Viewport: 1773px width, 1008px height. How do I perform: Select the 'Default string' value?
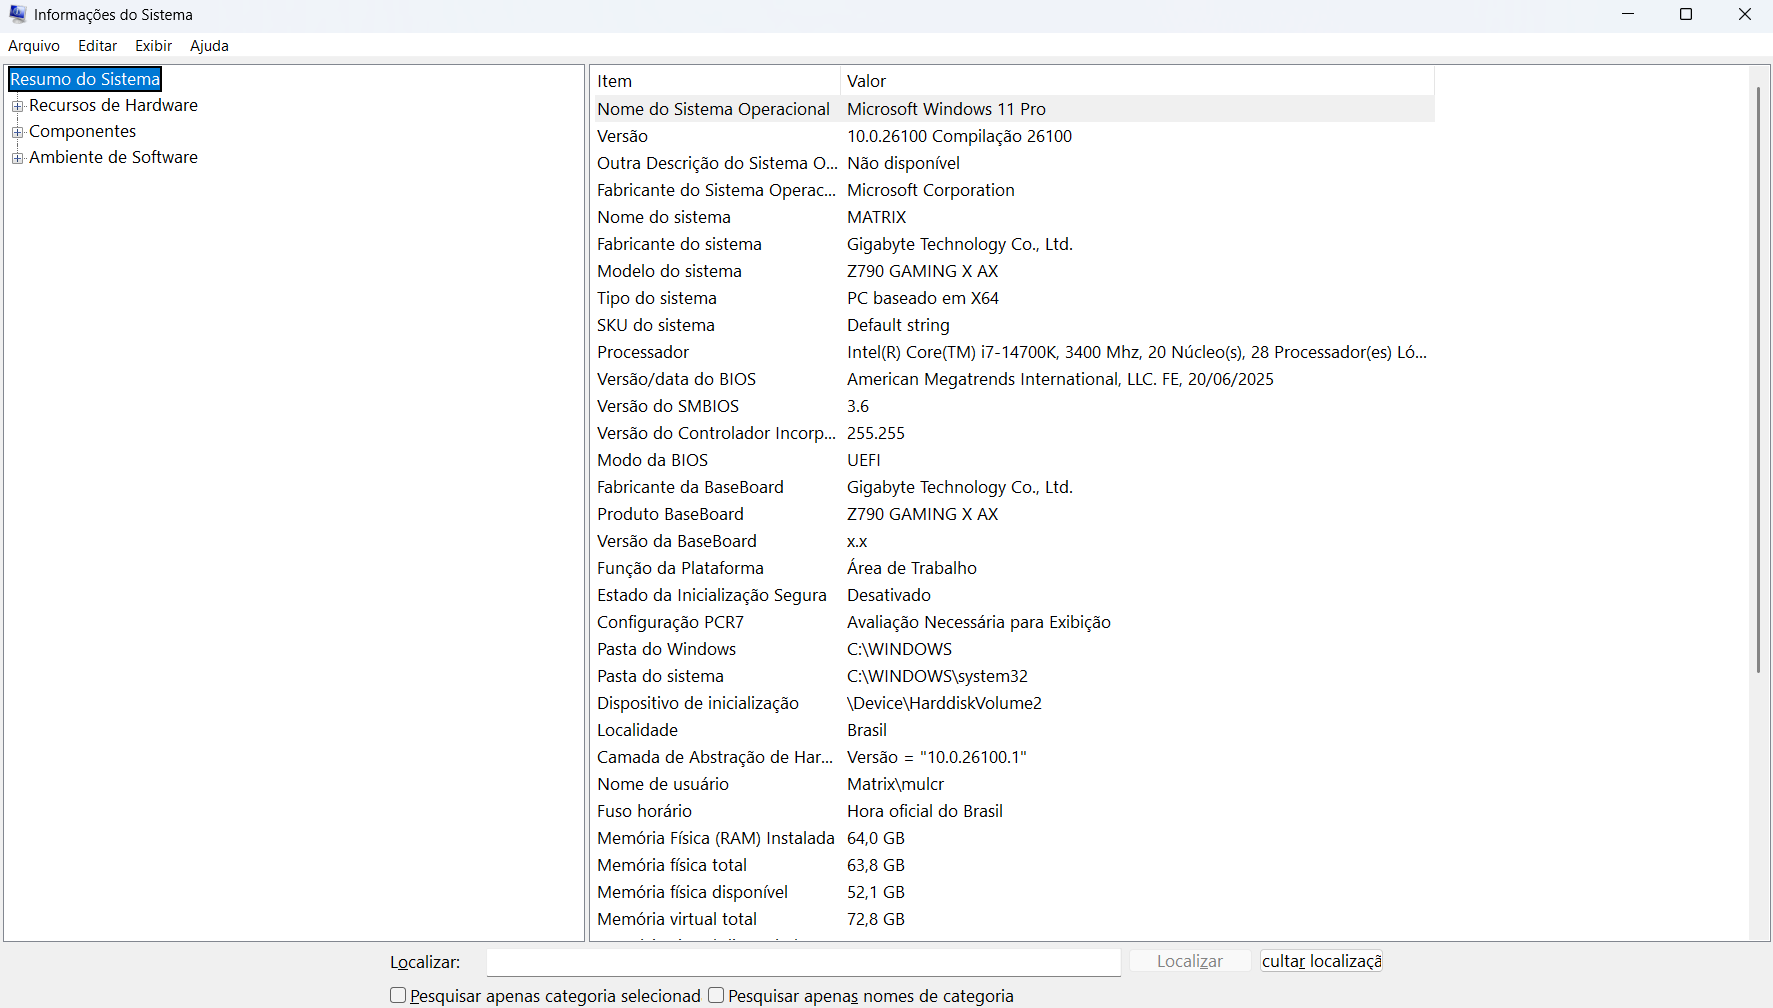pos(898,325)
